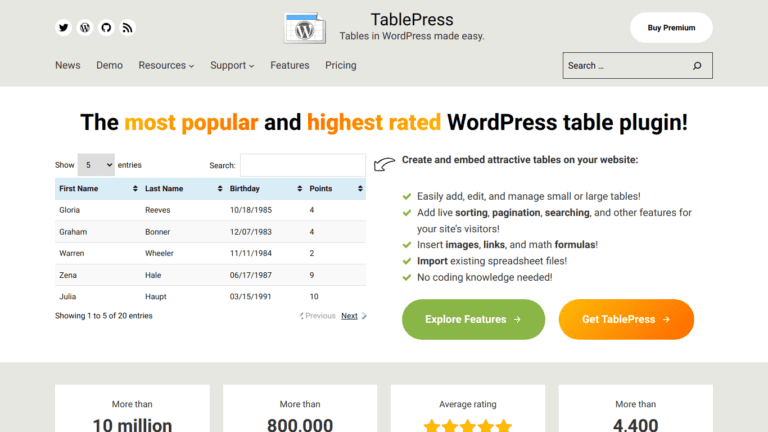Viewport: 768px width, 432px height.
Task: Go to the Demo page
Action: (x=109, y=66)
